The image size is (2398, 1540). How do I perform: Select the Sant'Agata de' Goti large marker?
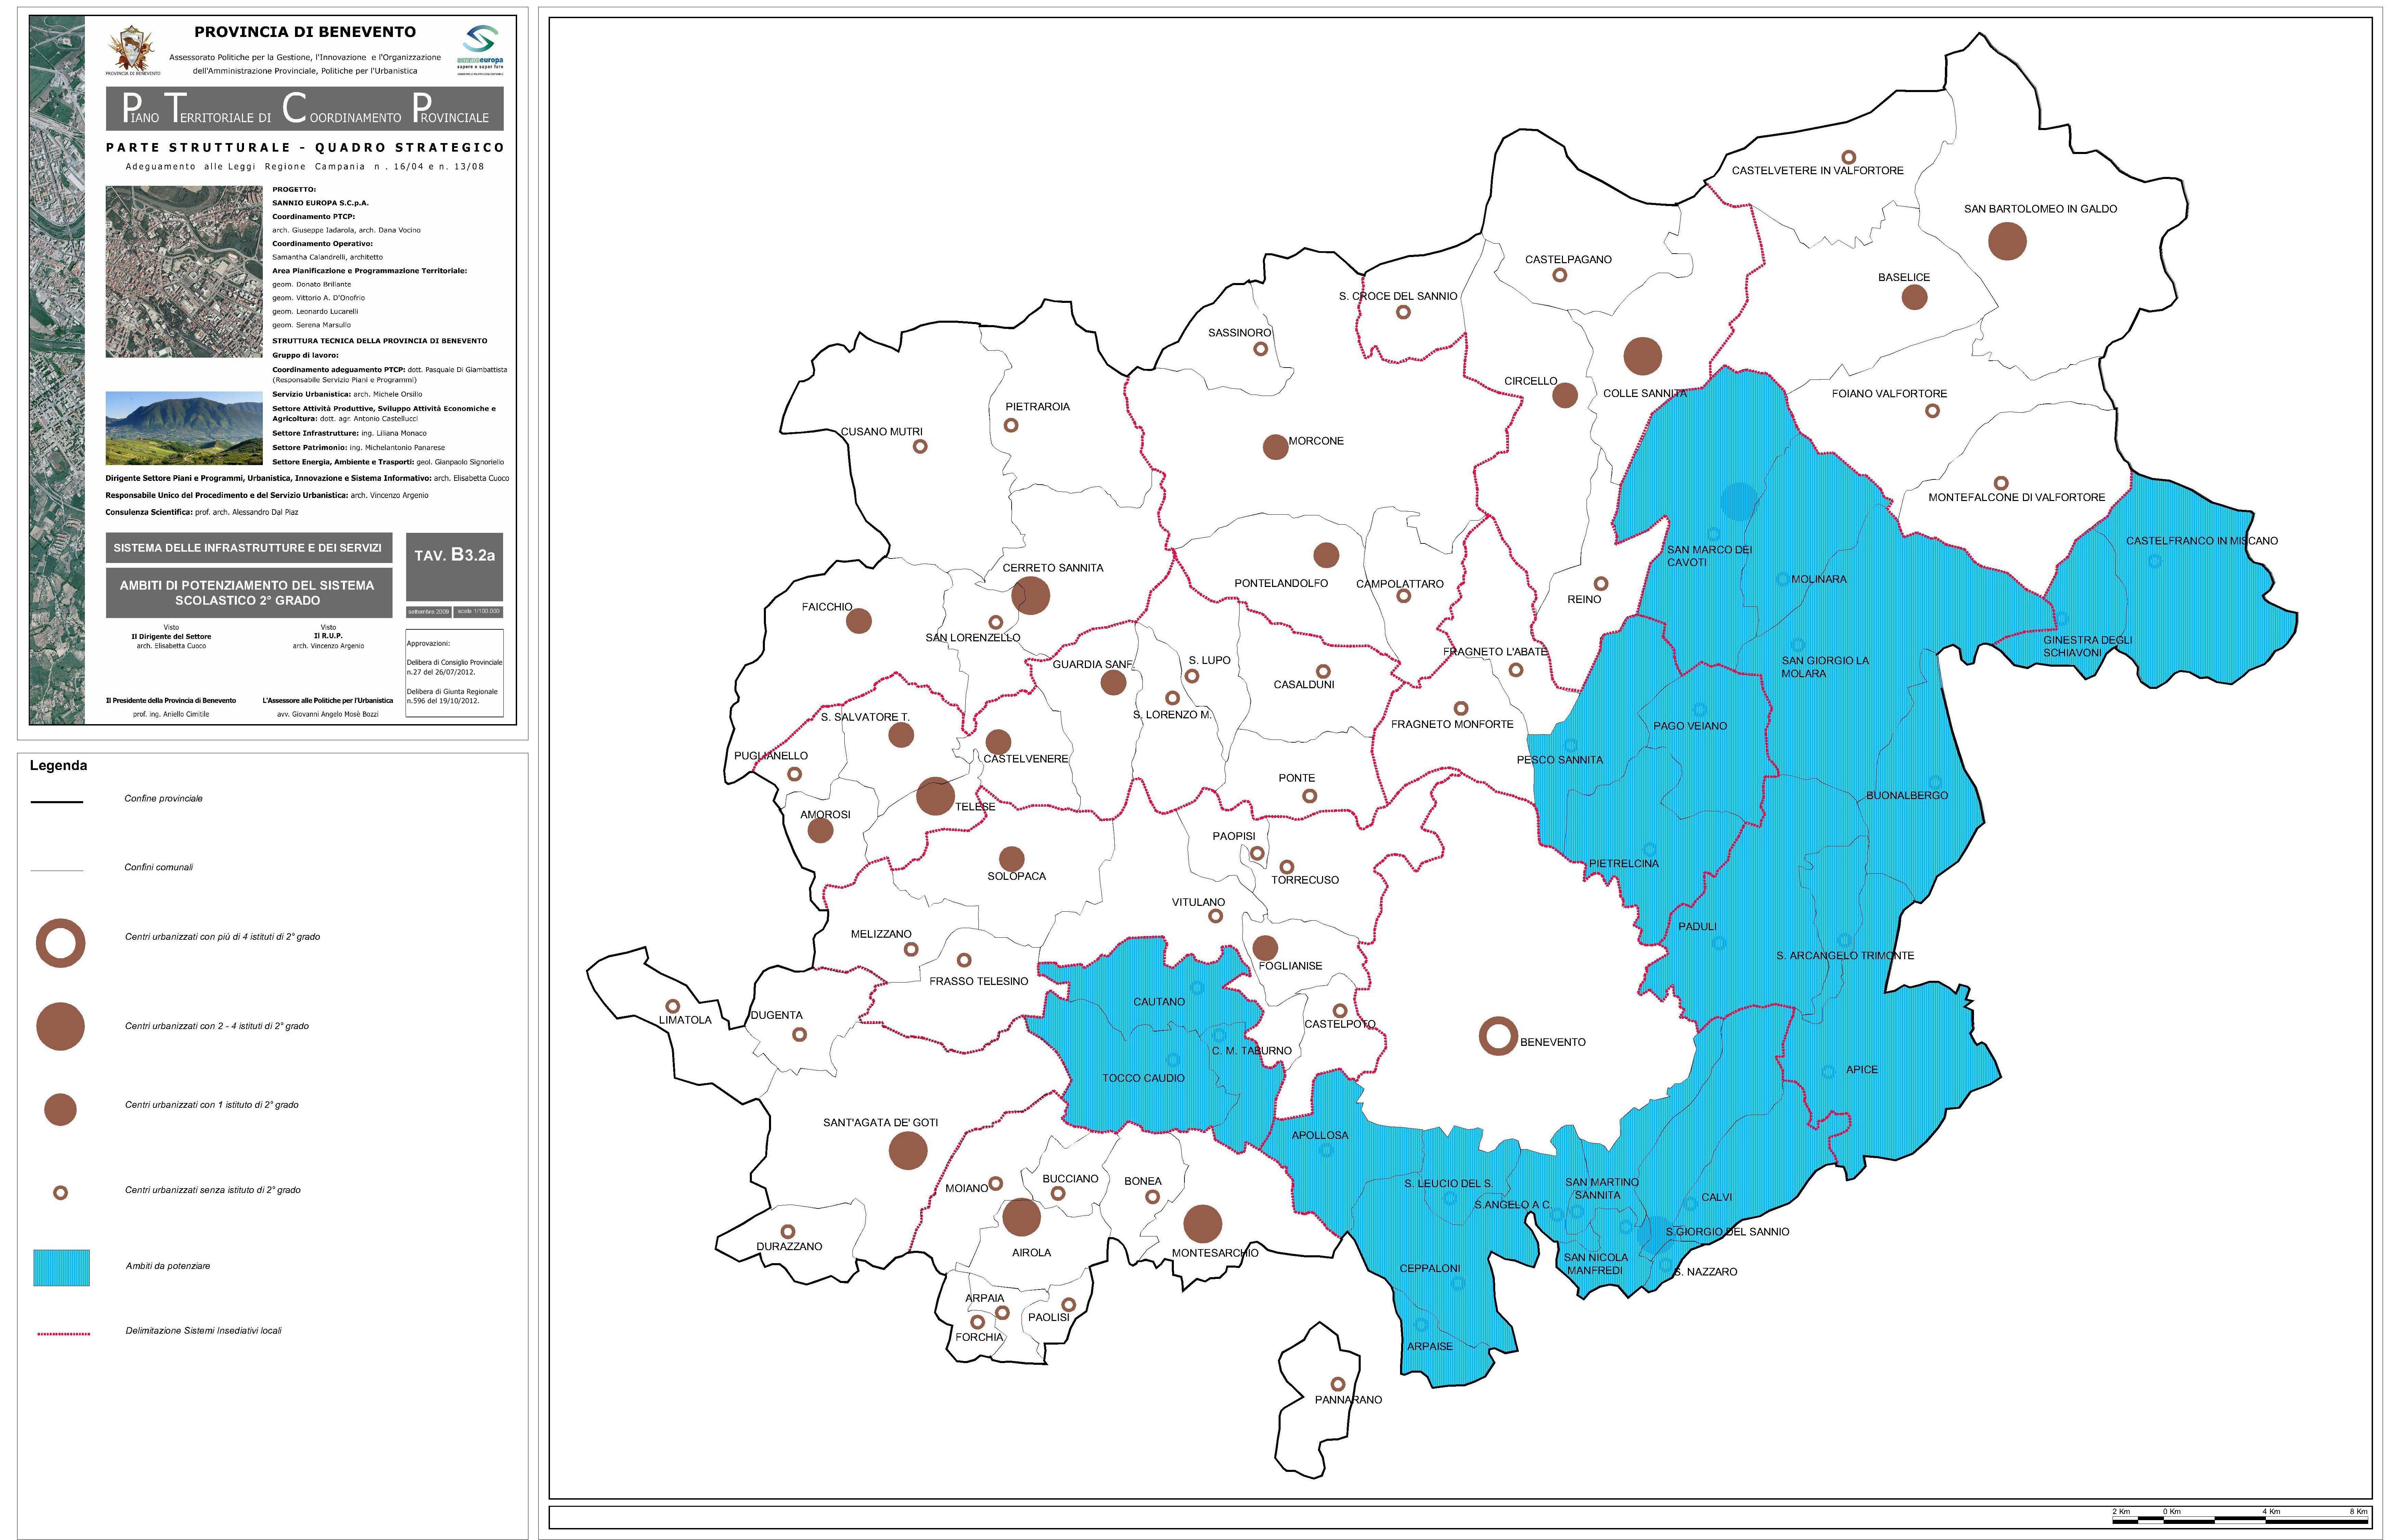click(908, 1151)
